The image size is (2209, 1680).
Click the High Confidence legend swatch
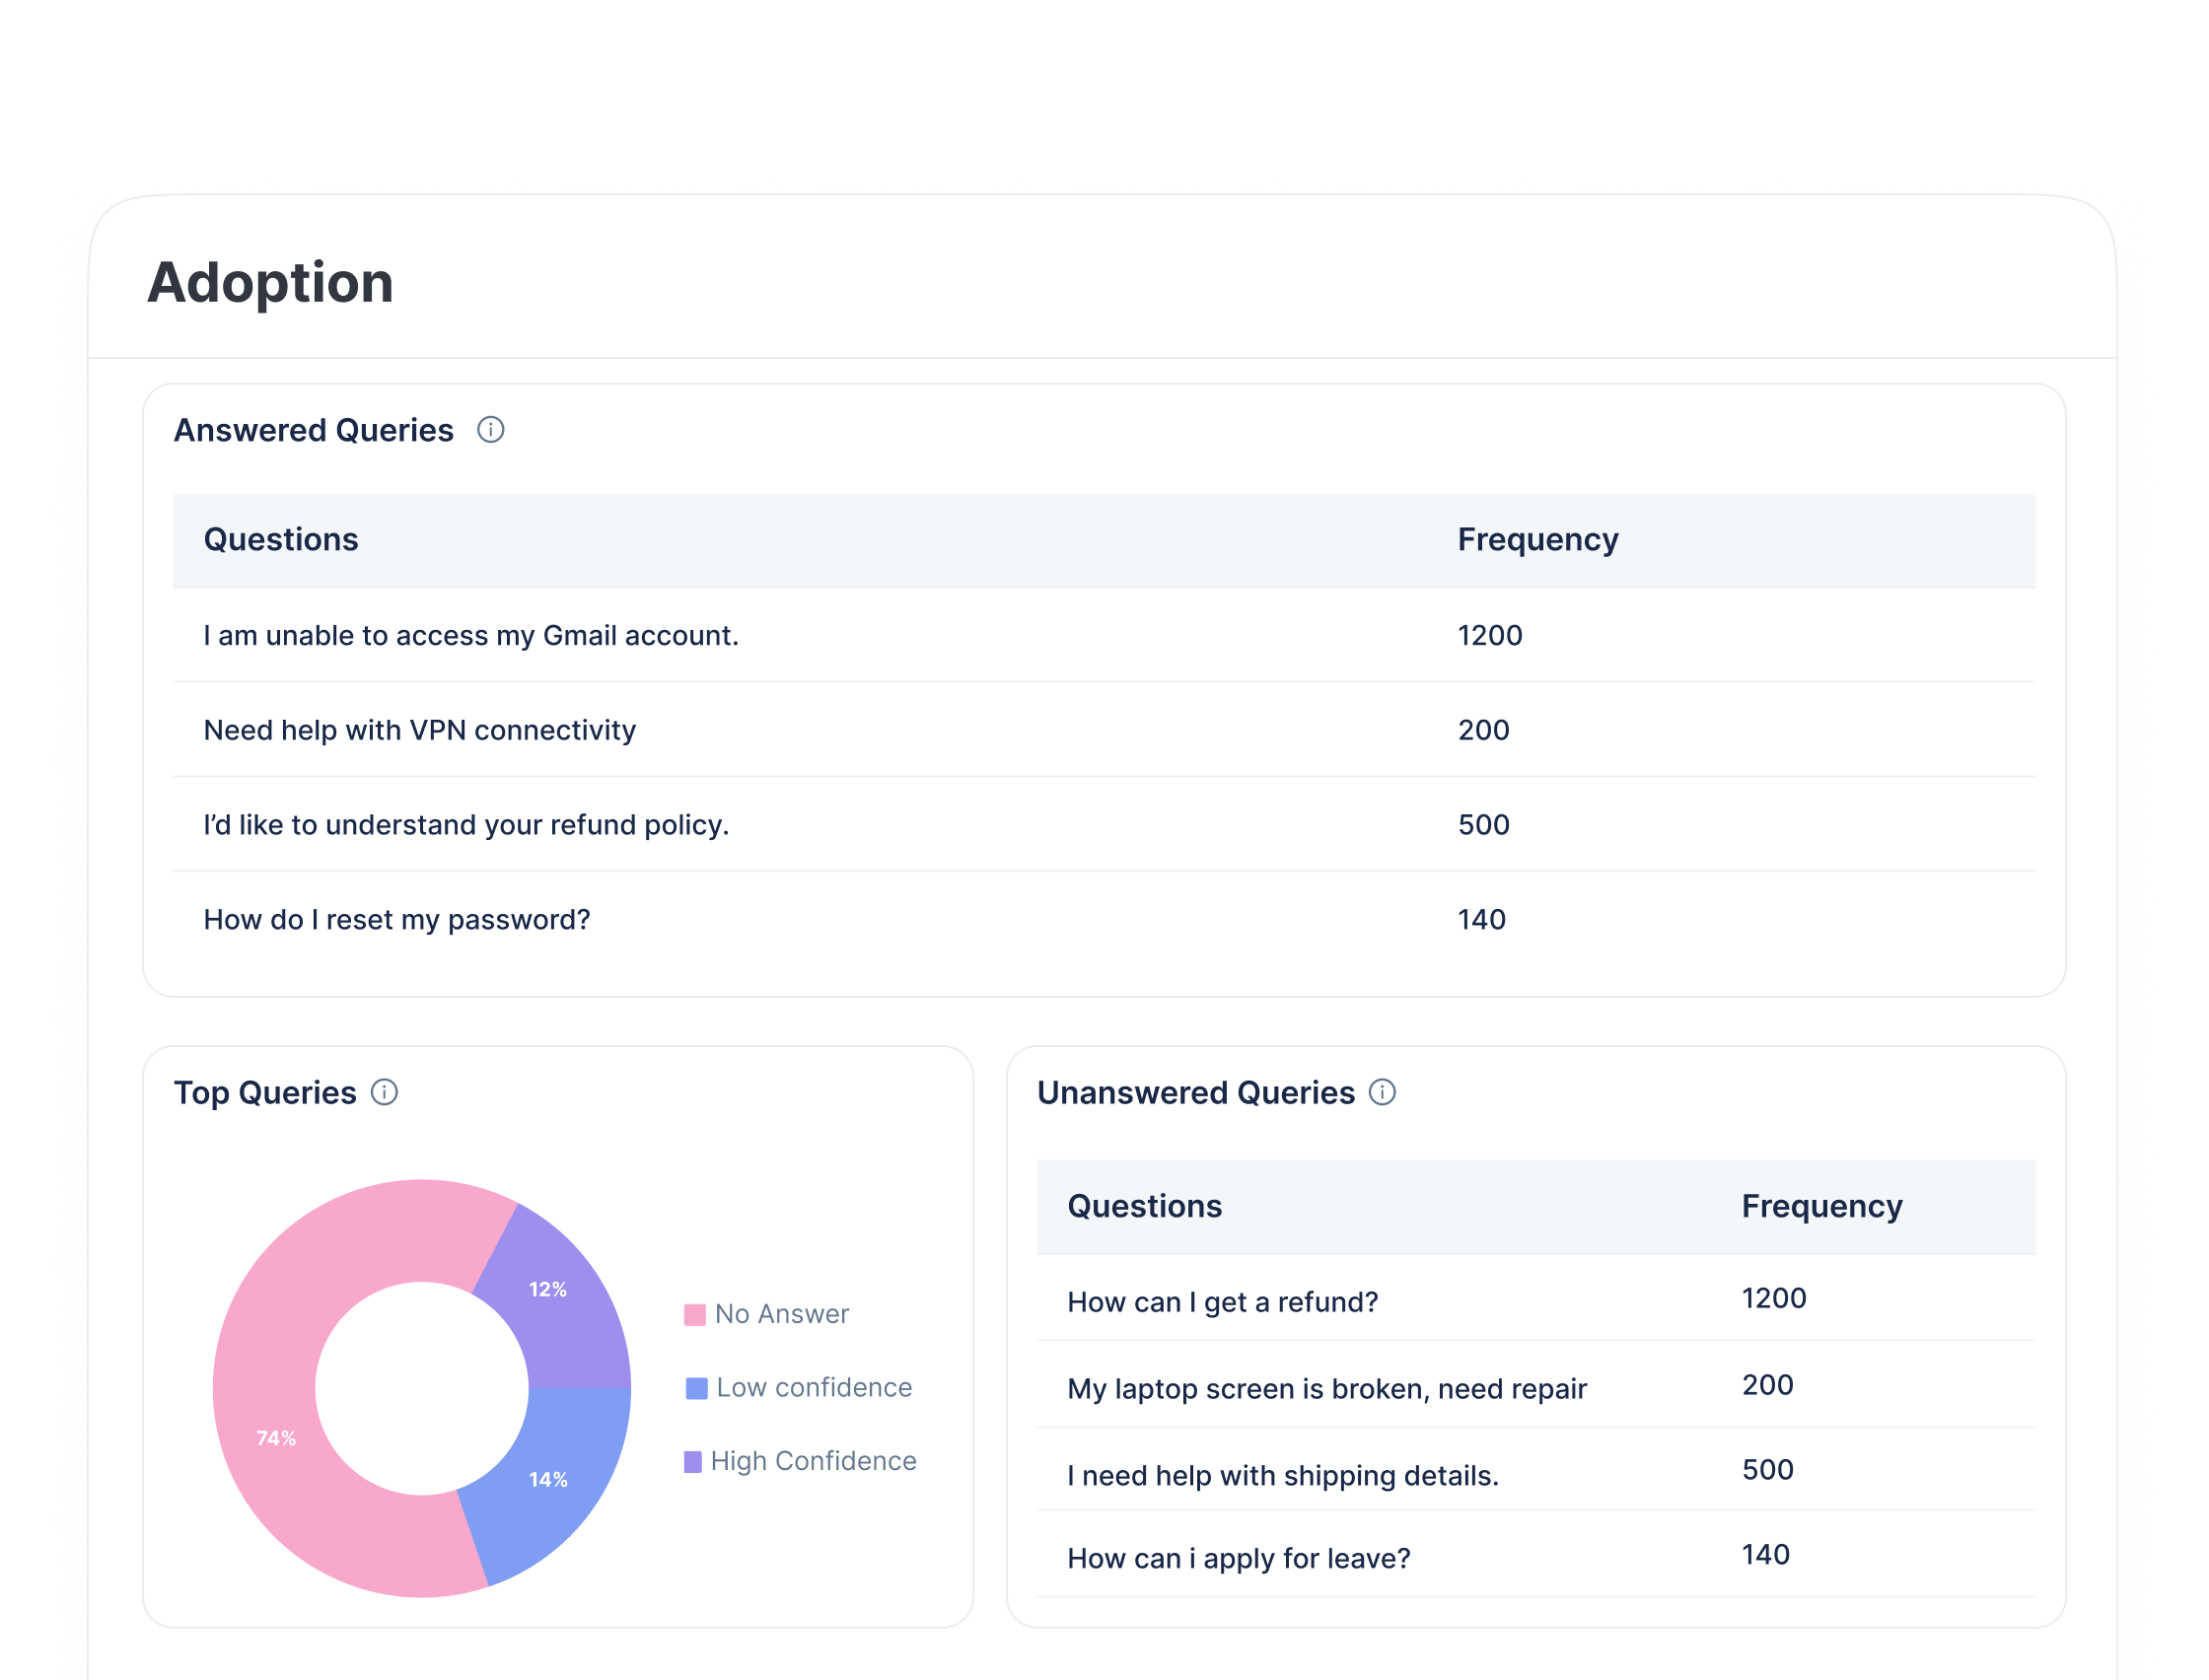click(x=693, y=1461)
